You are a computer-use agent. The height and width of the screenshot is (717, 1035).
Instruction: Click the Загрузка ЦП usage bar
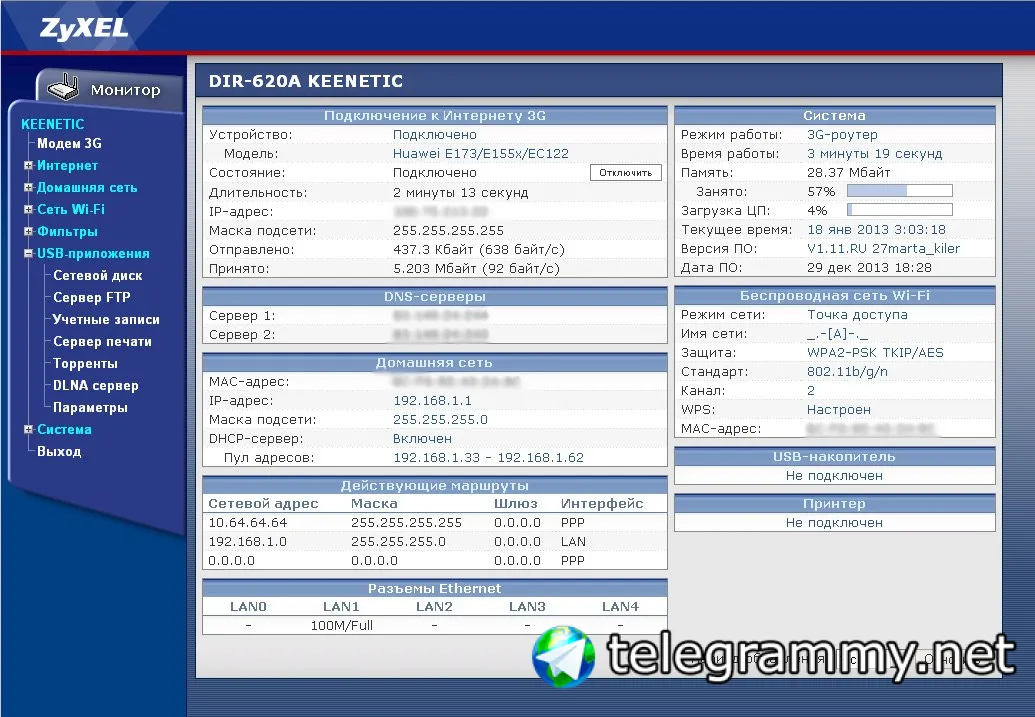pyautogui.click(x=900, y=210)
